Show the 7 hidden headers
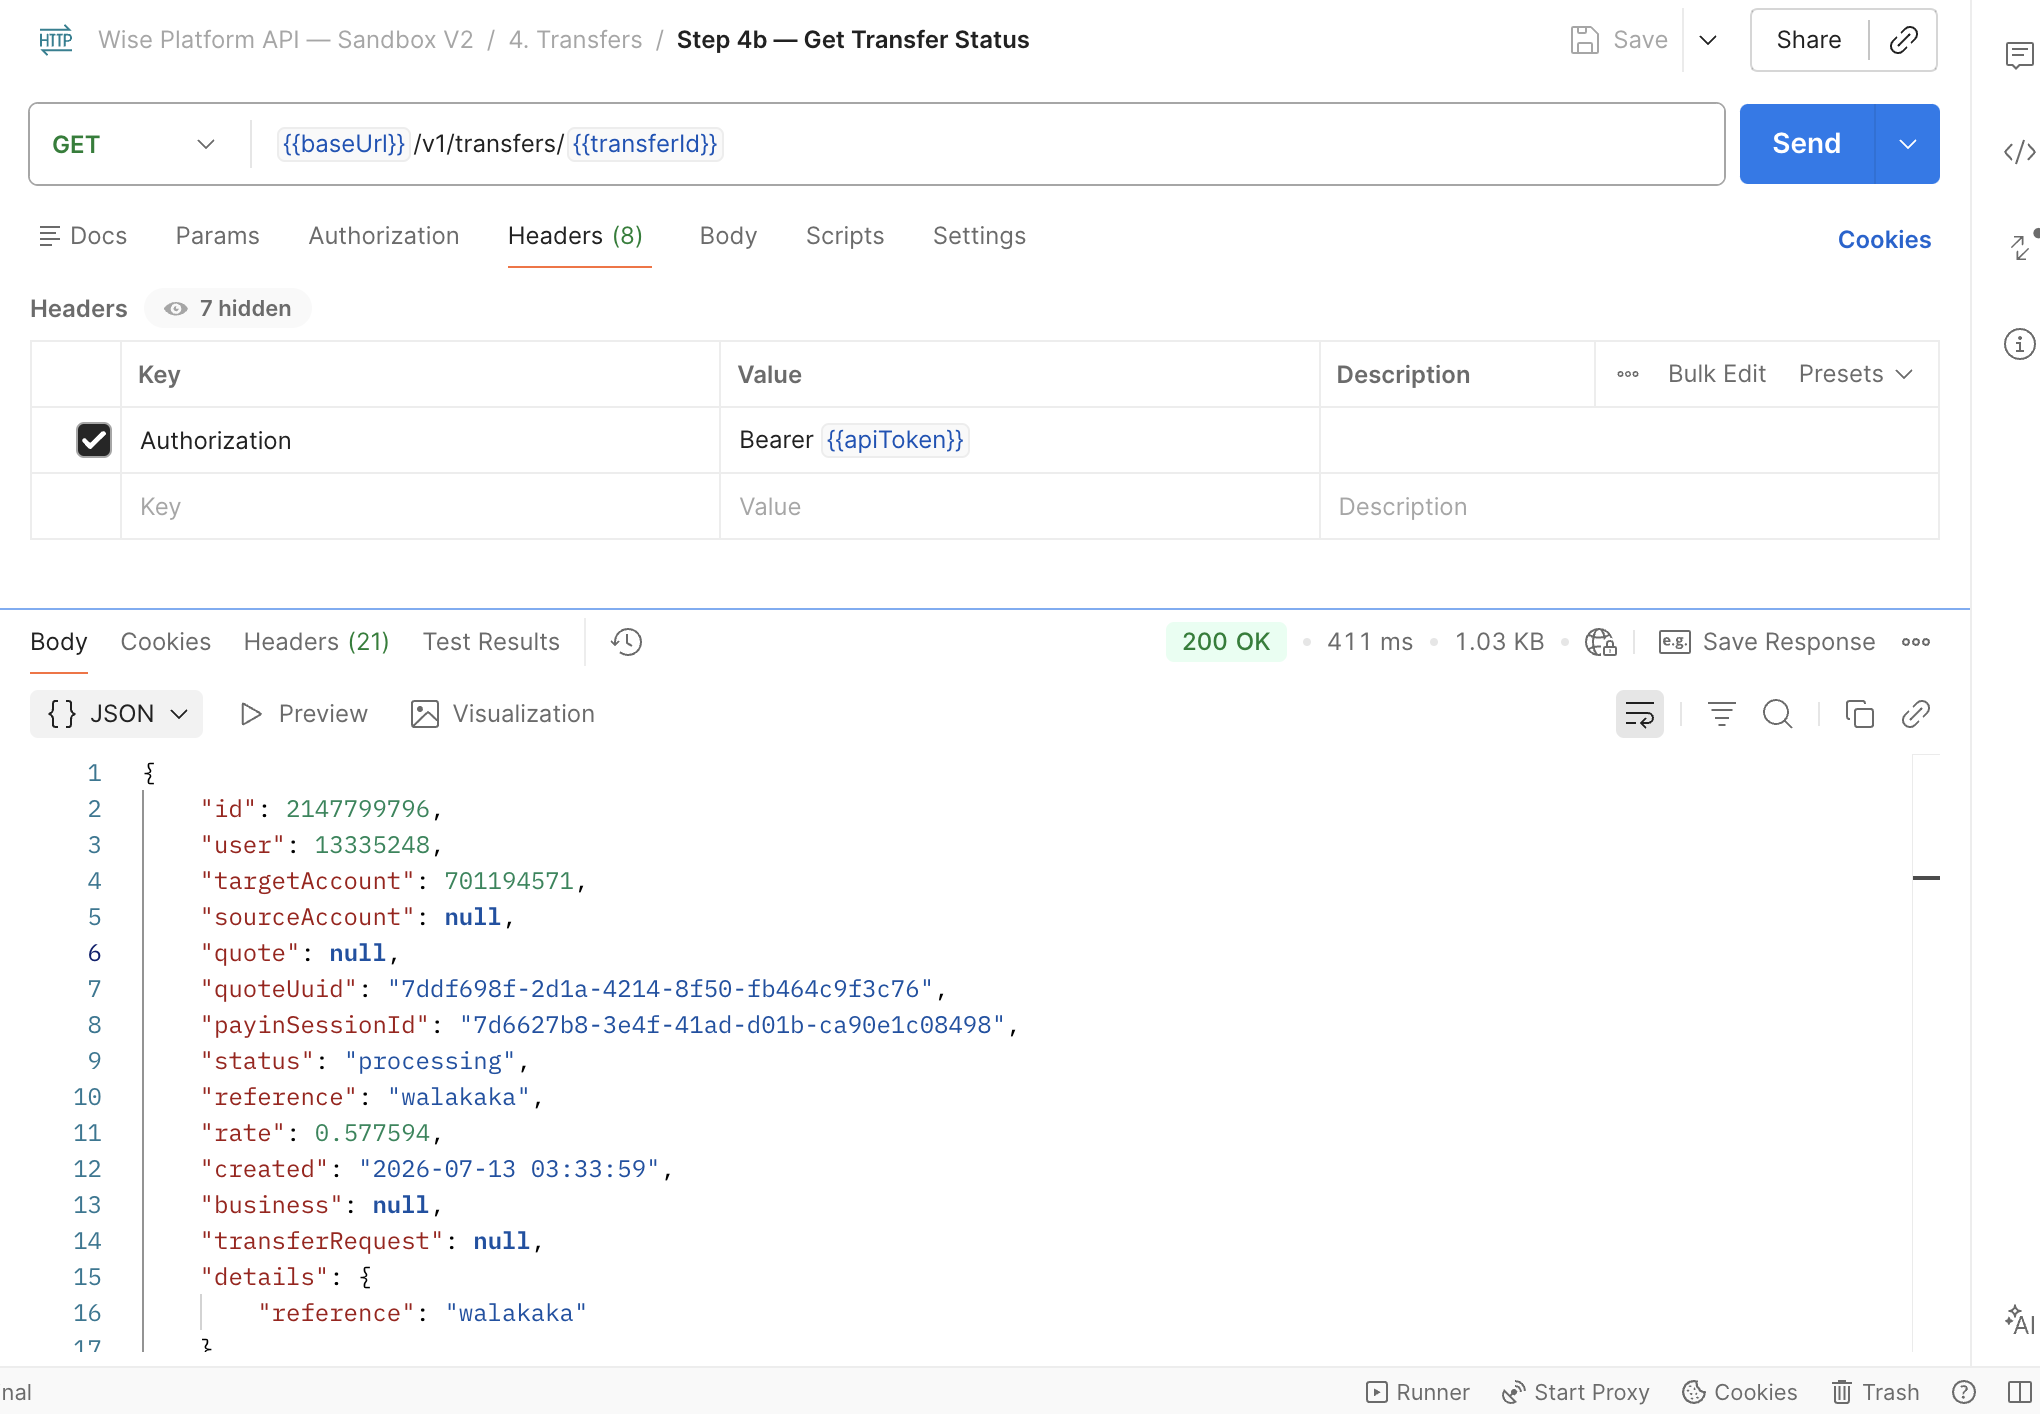Screen dimensions: 2040x1414 [228, 308]
